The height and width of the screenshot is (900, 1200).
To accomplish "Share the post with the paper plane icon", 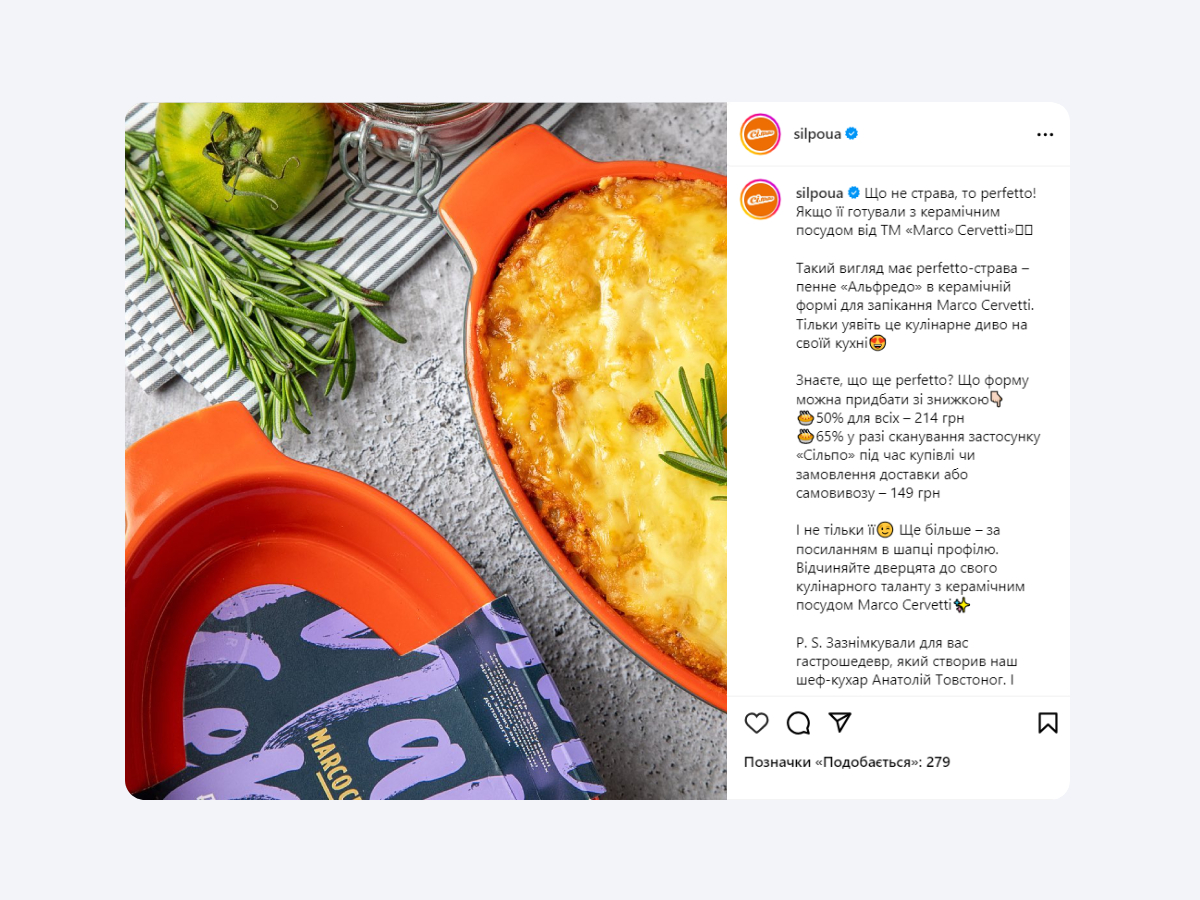I will tap(840, 722).
